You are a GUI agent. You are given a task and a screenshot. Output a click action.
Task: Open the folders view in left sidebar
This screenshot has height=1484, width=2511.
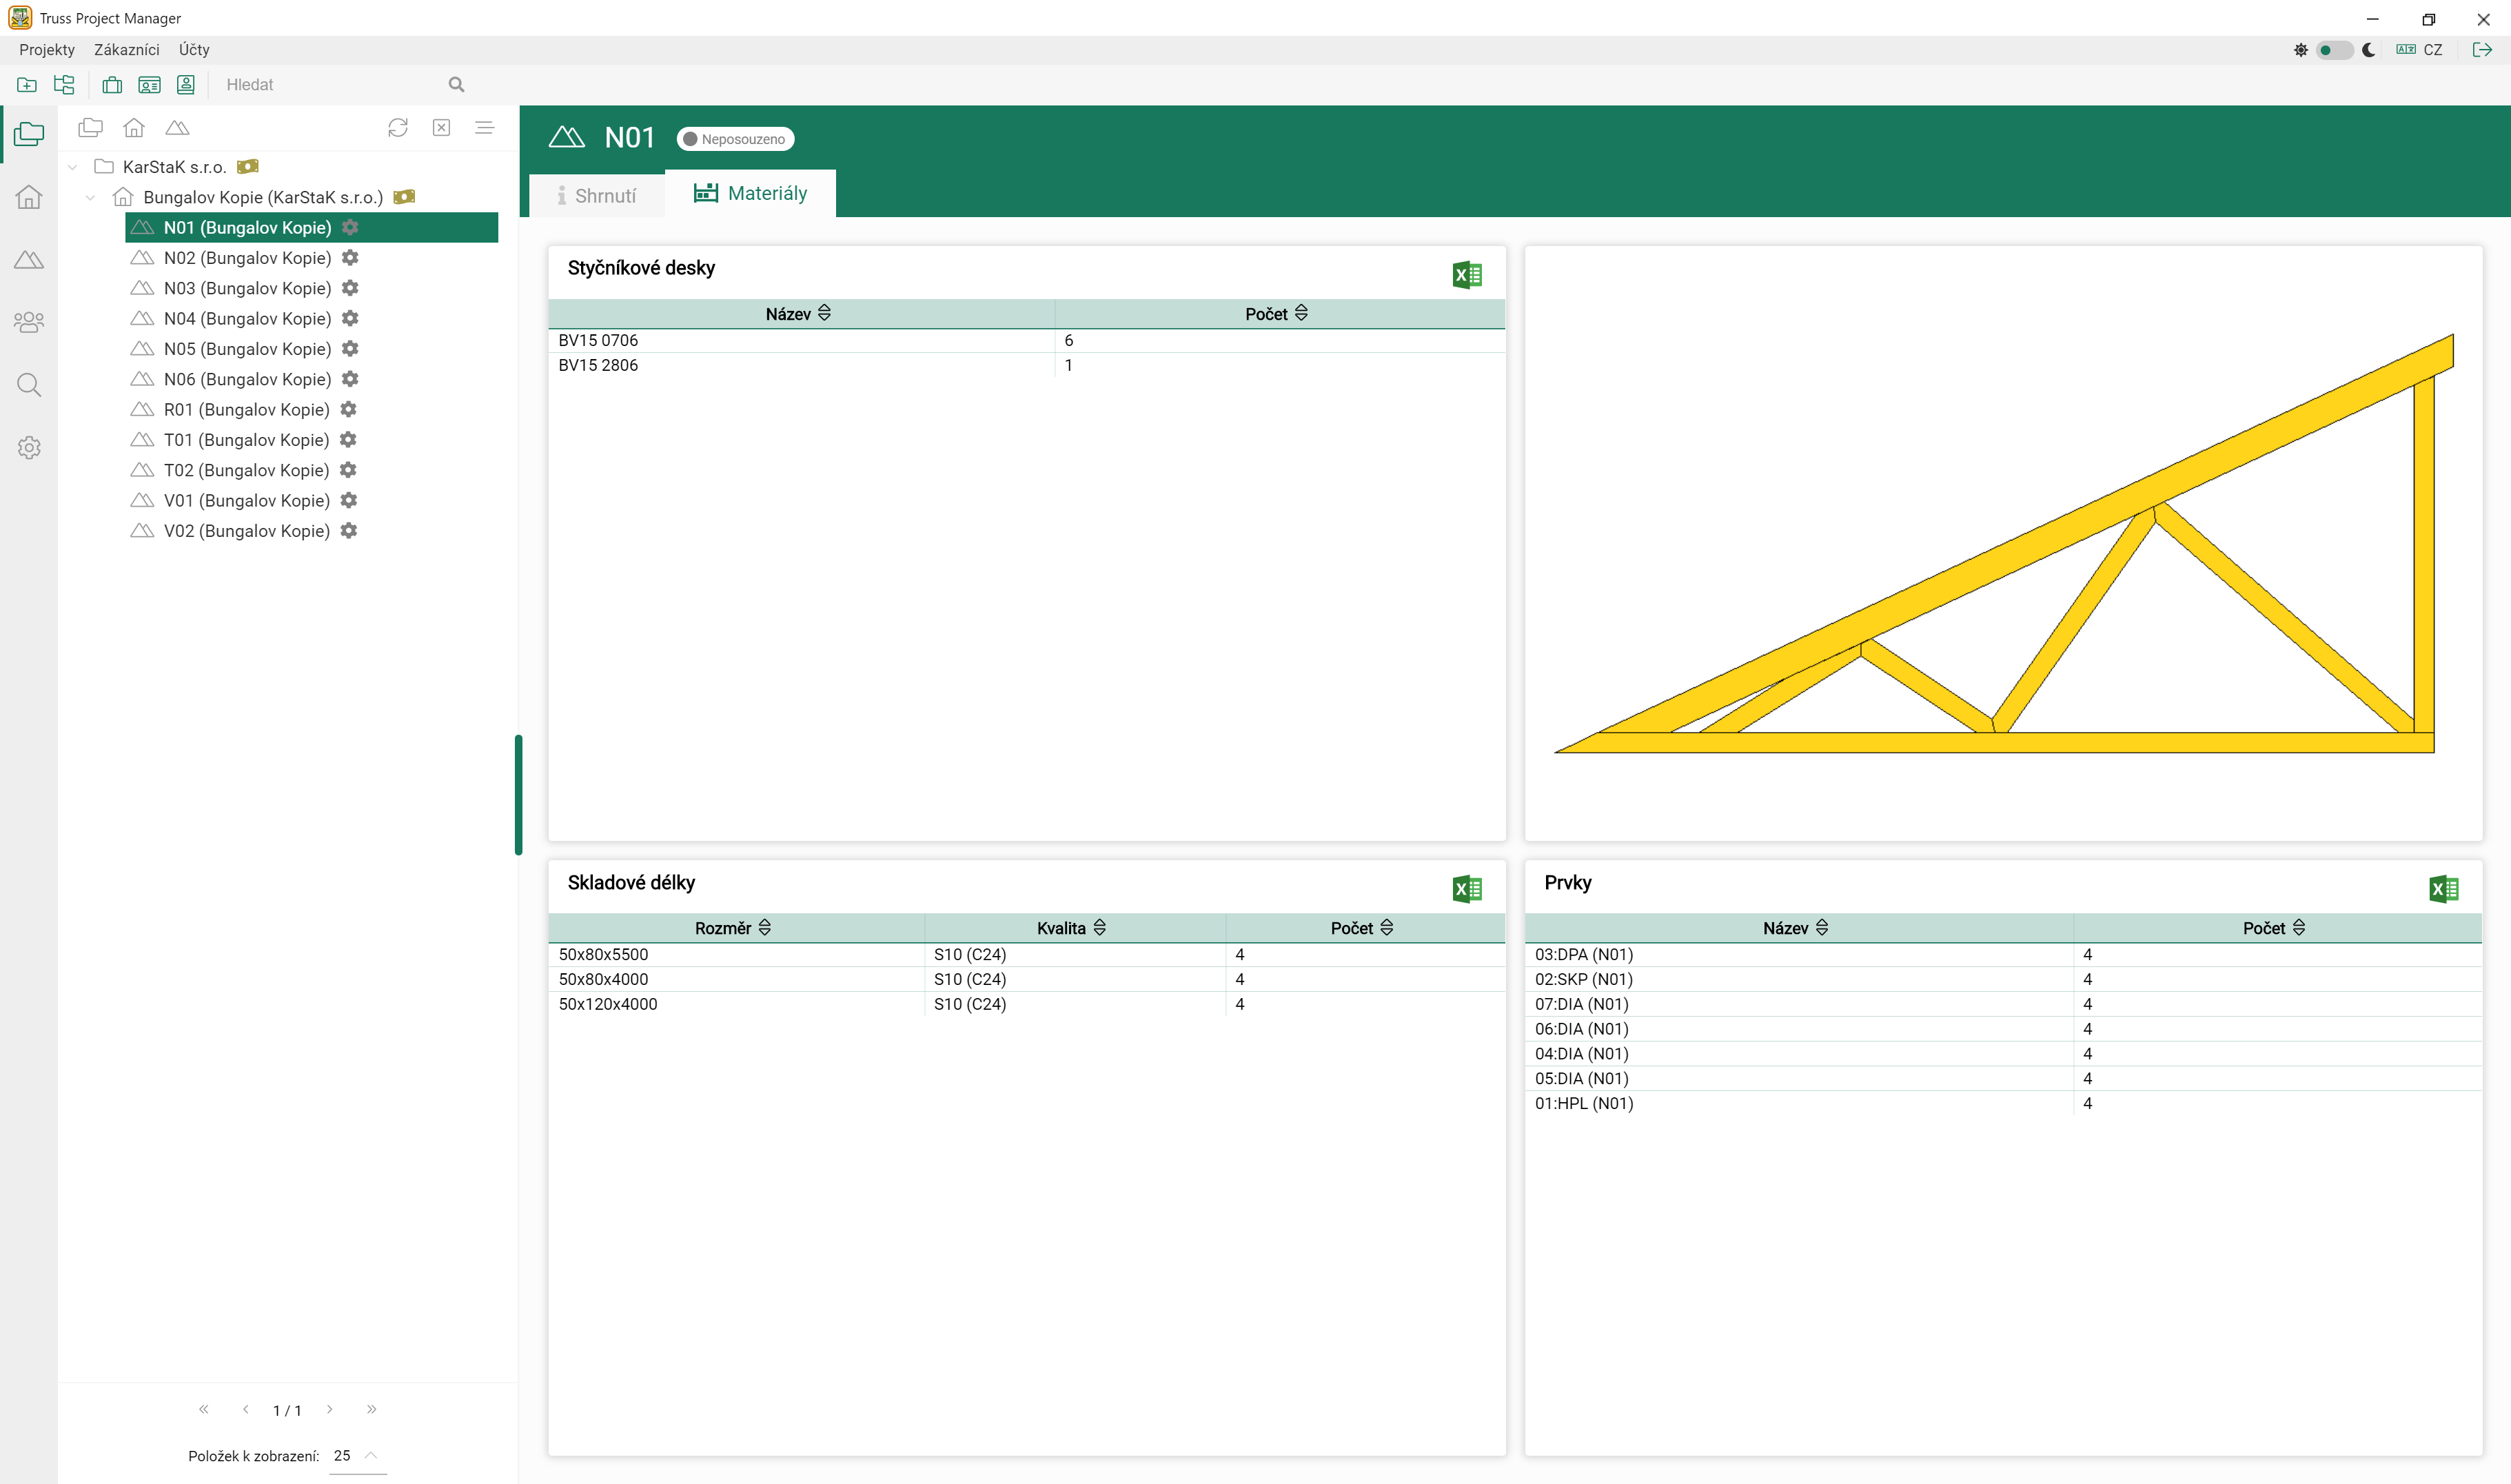[x=29, y=133]
